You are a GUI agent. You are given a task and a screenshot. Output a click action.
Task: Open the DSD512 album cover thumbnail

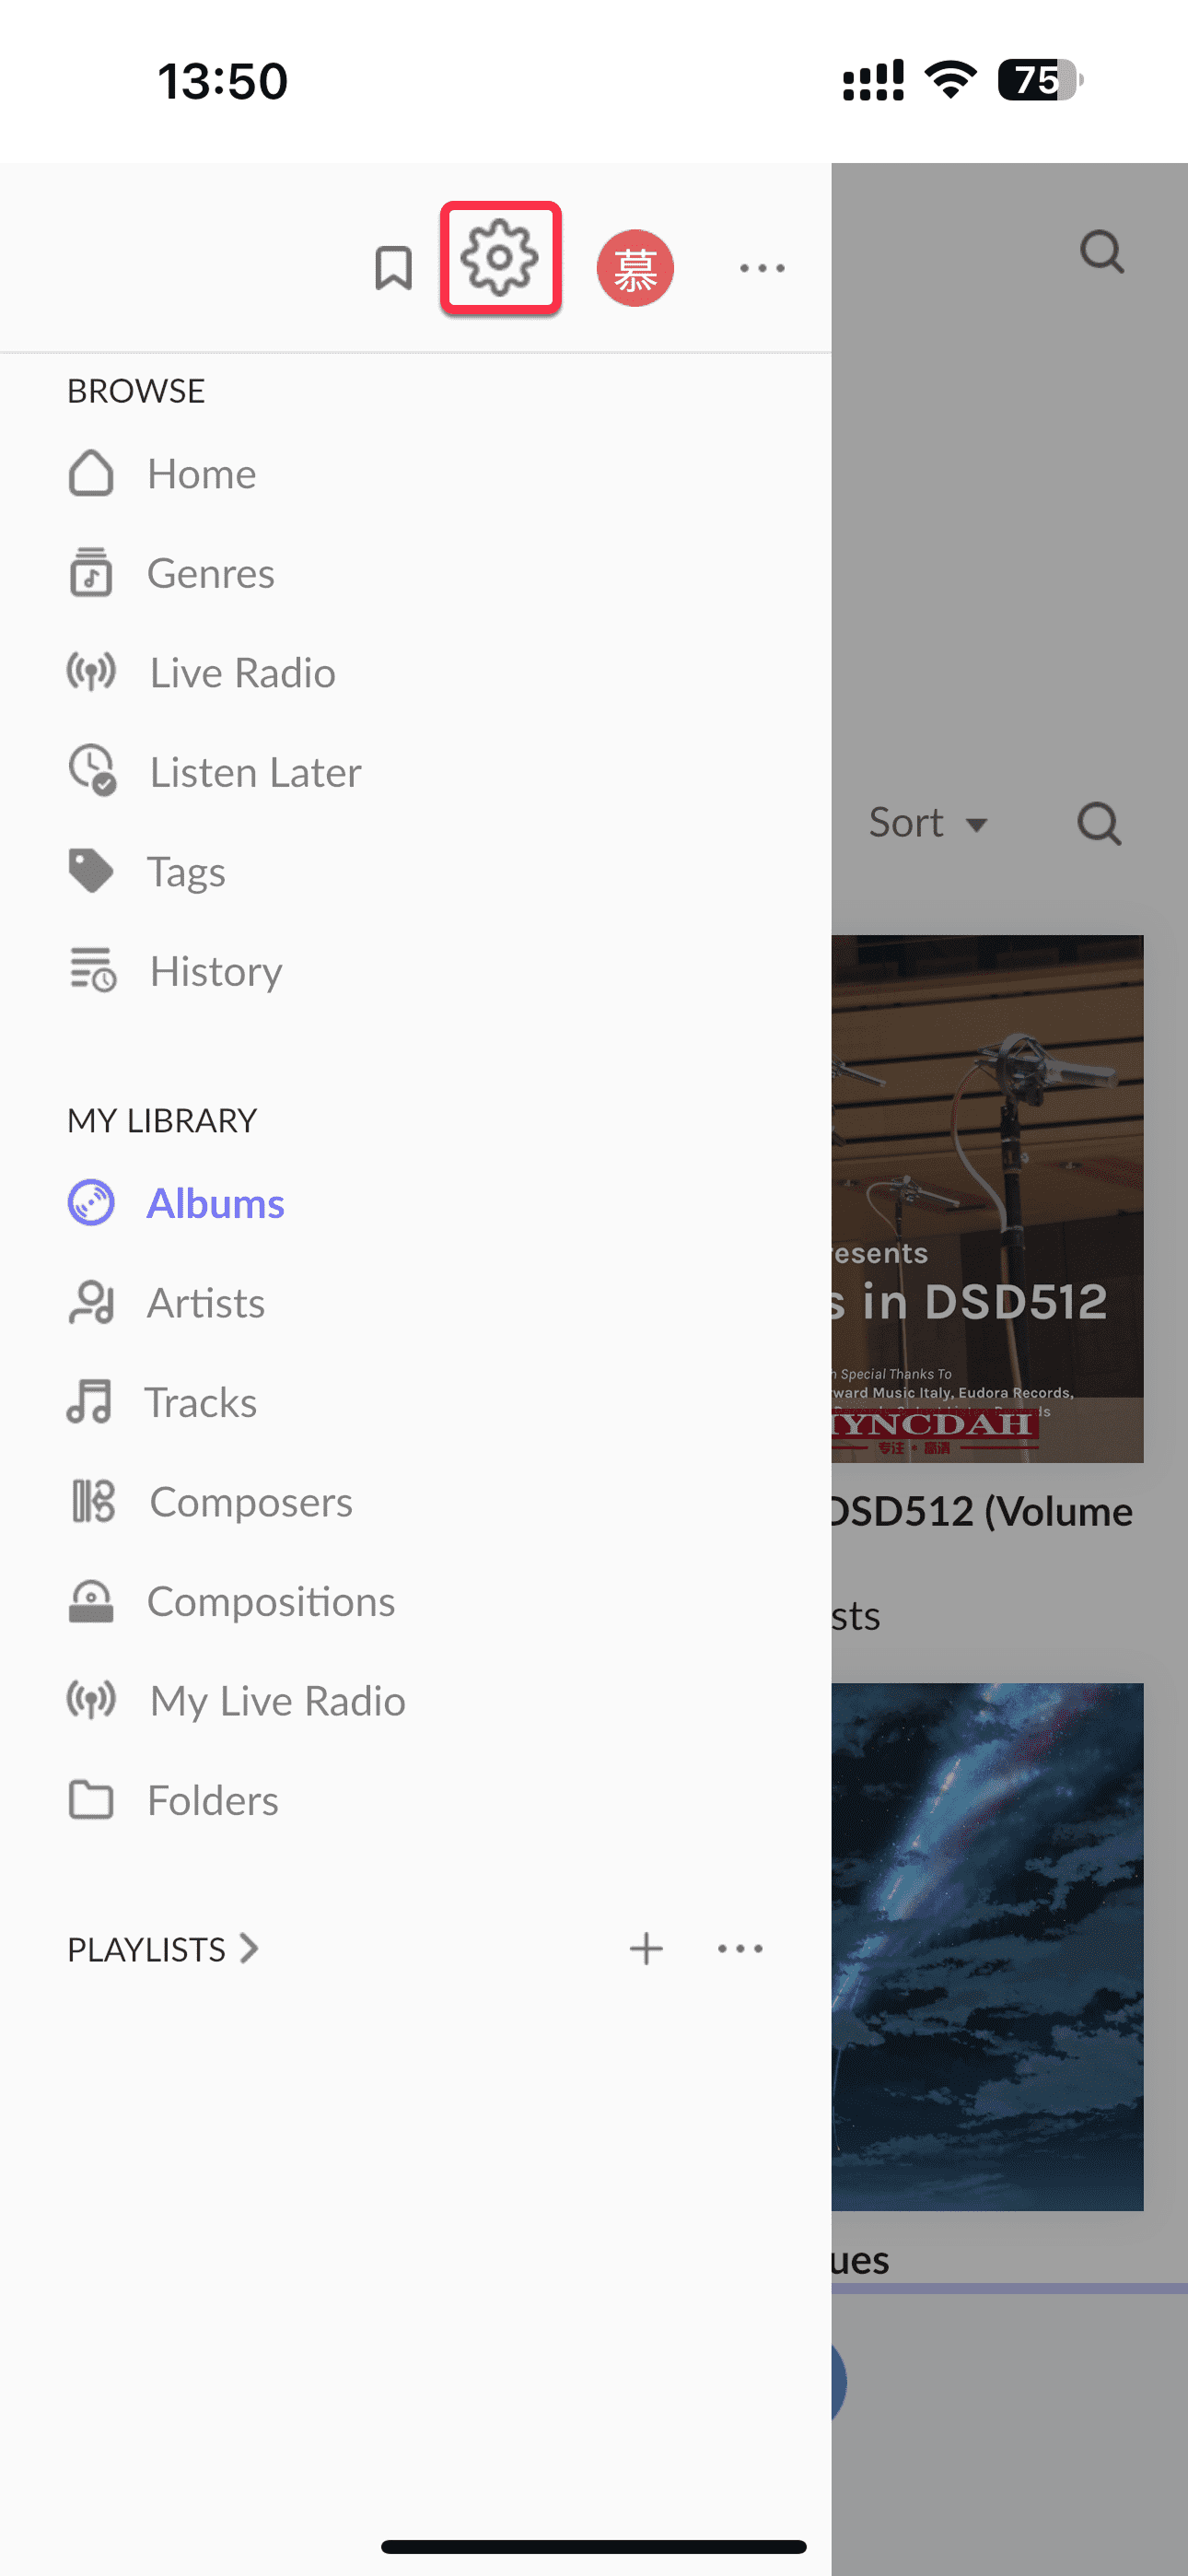pyautogui.click(x=987, y=1198)
